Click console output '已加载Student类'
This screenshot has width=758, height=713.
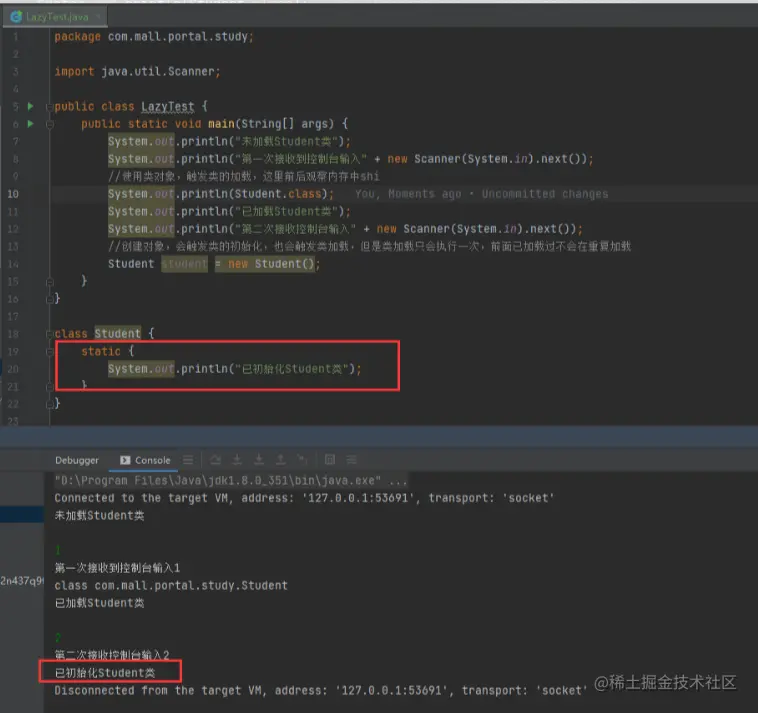pyautogui.click(x=99, y=603)
